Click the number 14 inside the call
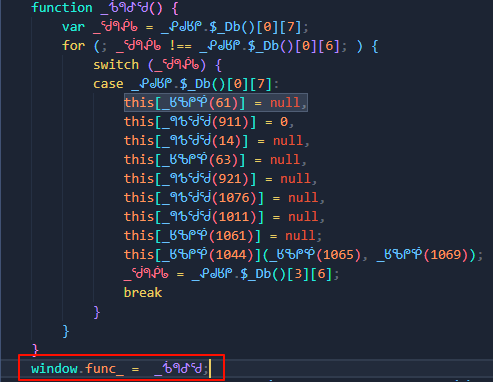The height and width of the screenshot is (382, 493). (227, 141)
